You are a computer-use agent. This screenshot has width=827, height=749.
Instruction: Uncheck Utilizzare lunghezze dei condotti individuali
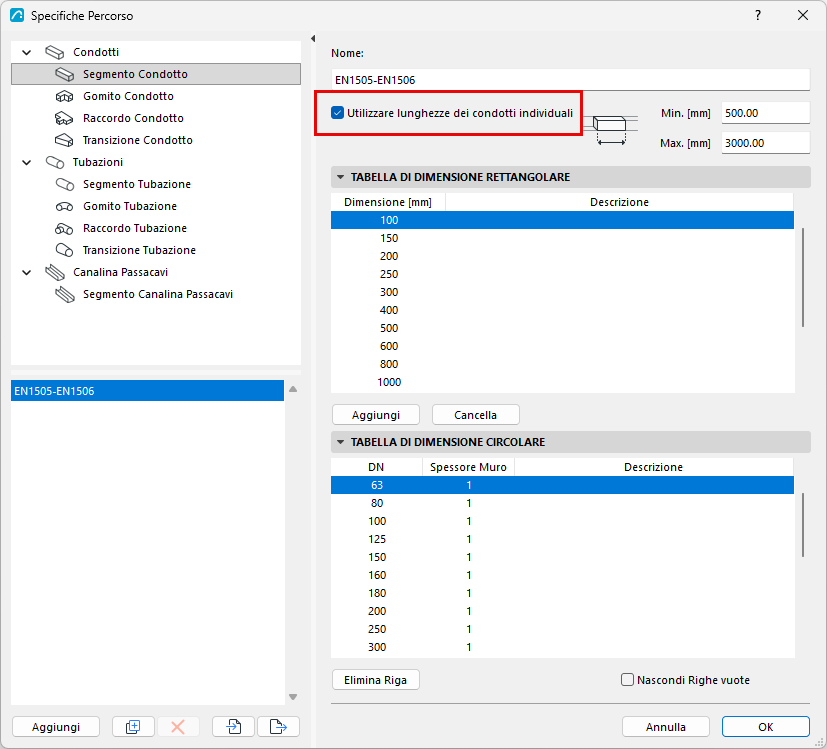338,113
